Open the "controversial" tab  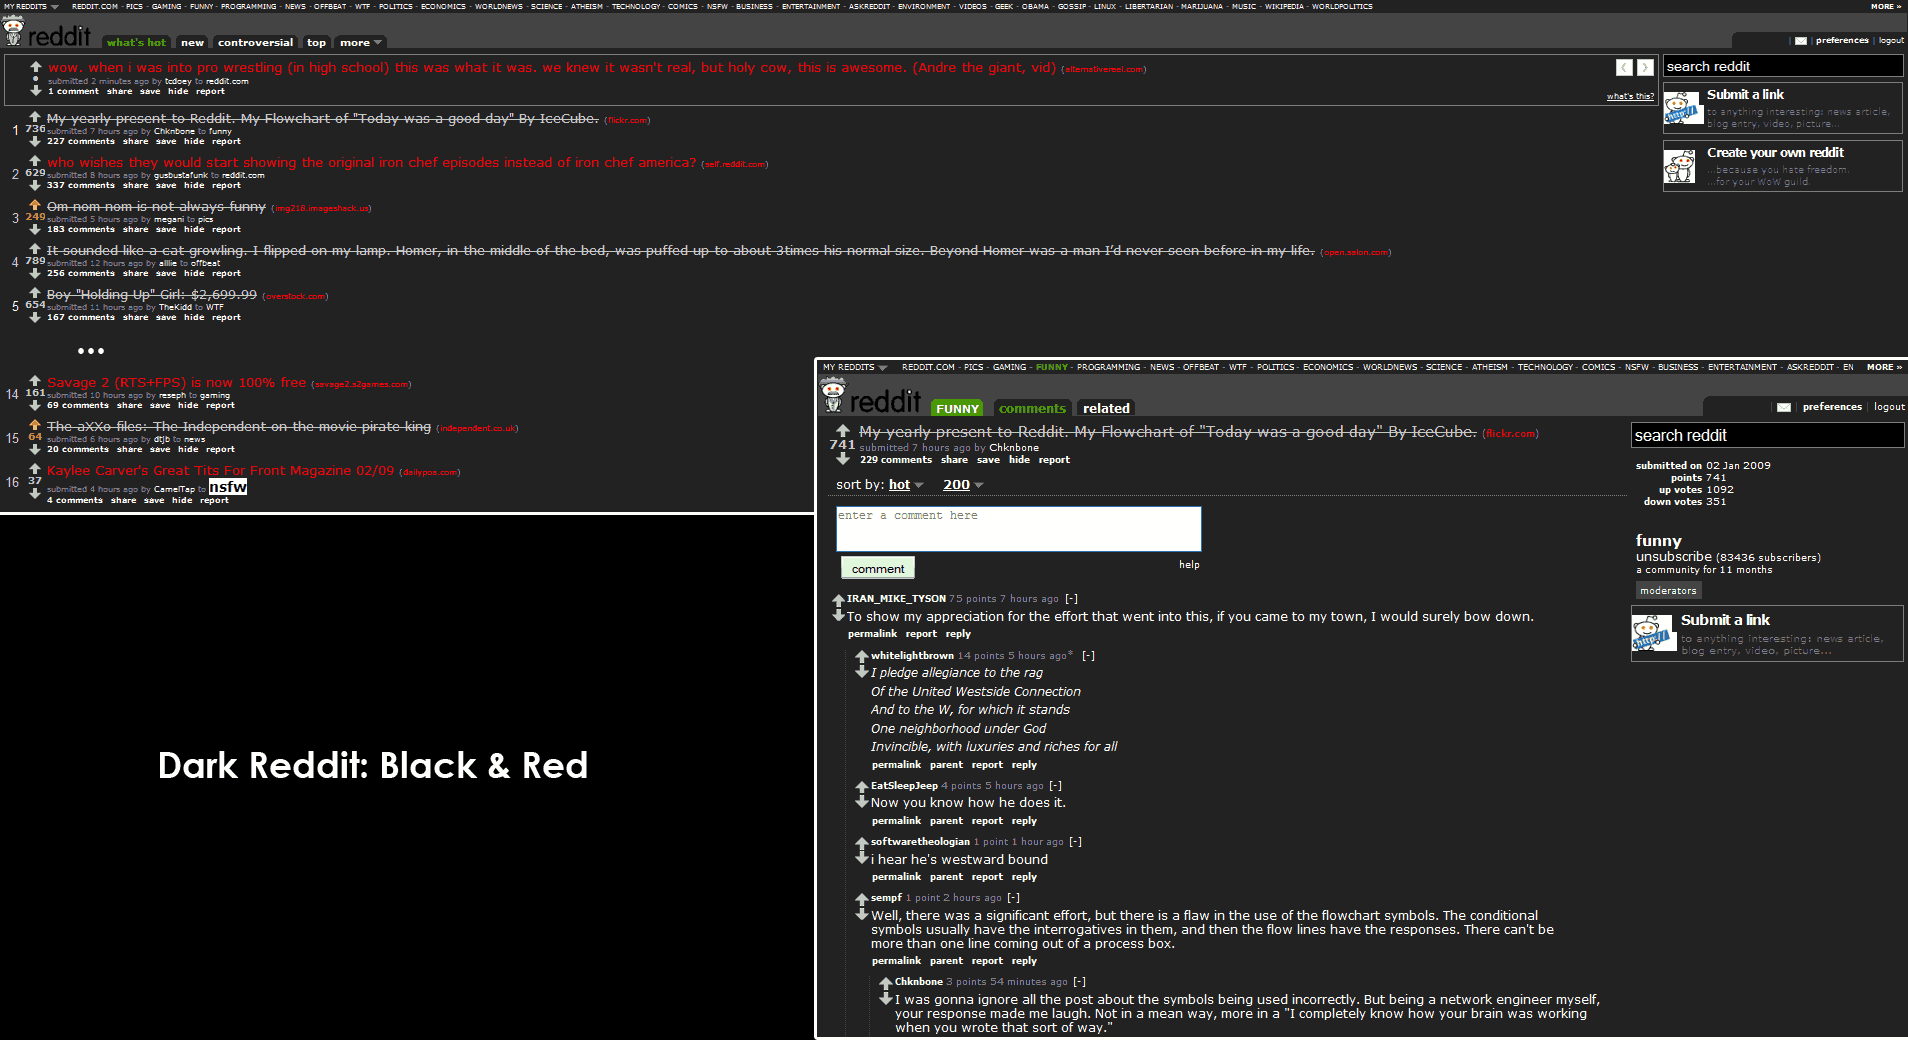coord(256,43)
